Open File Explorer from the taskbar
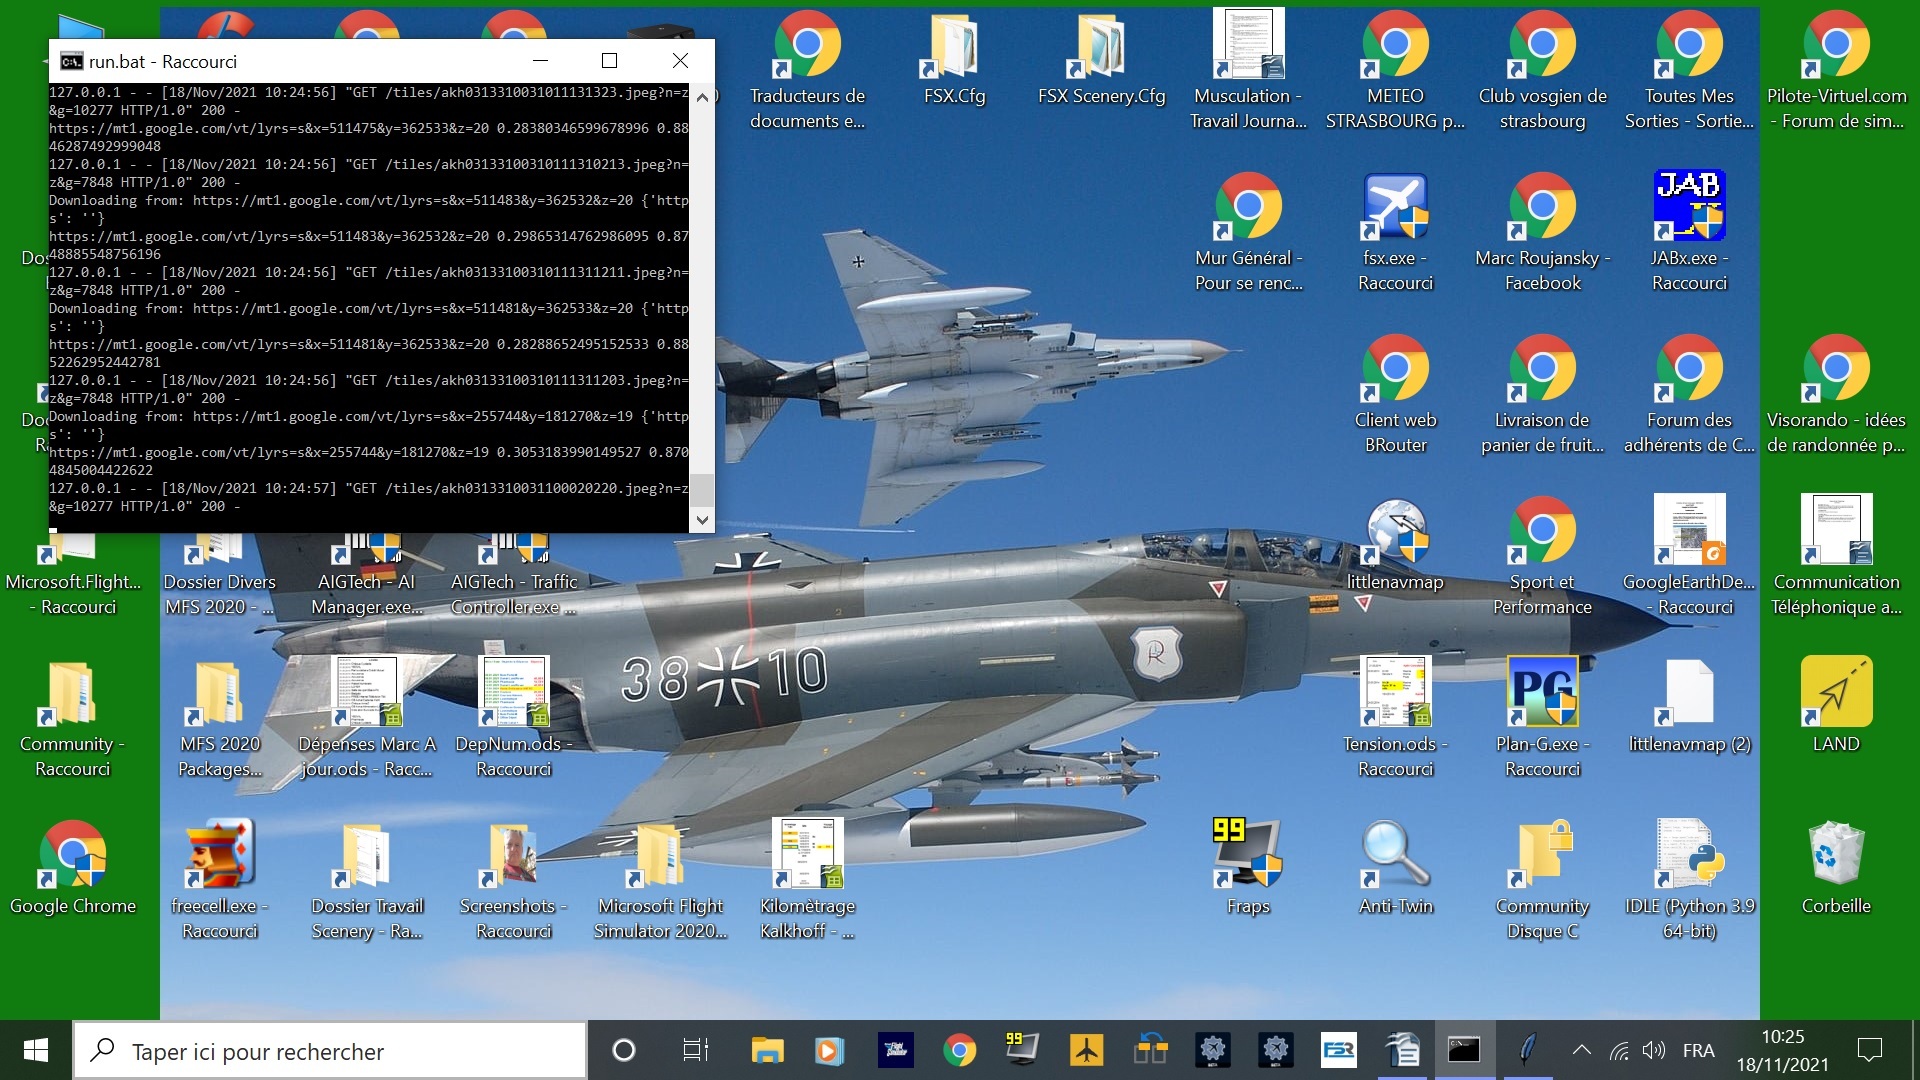 click(767, 1050)
